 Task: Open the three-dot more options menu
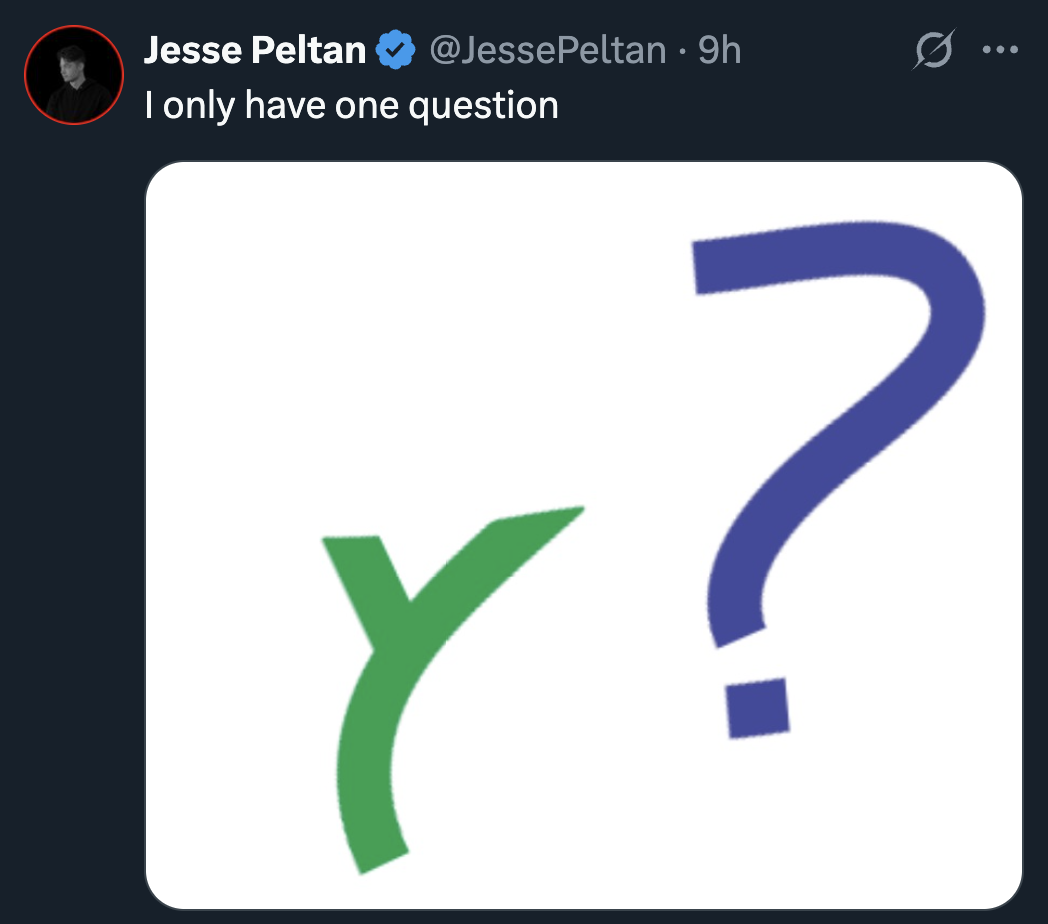(1001, 49)
